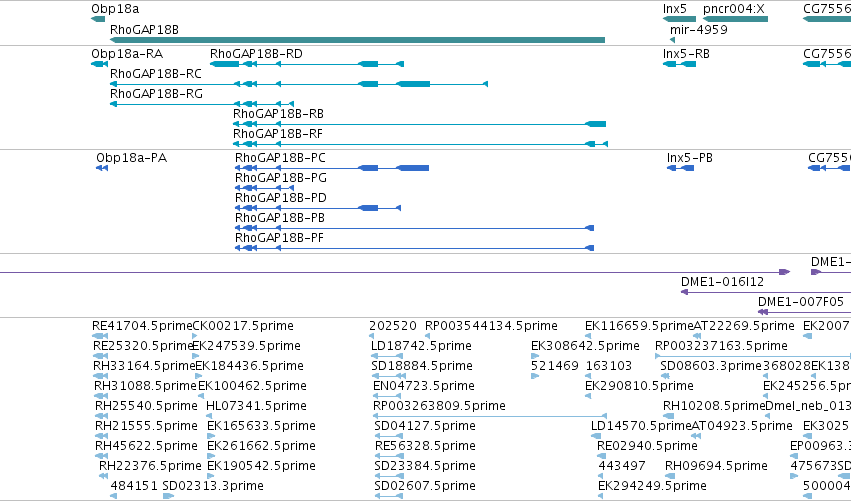This screenshot has width=851, height=501.
Task: Select the mir-4959 label
Action: tap(698, 29)
